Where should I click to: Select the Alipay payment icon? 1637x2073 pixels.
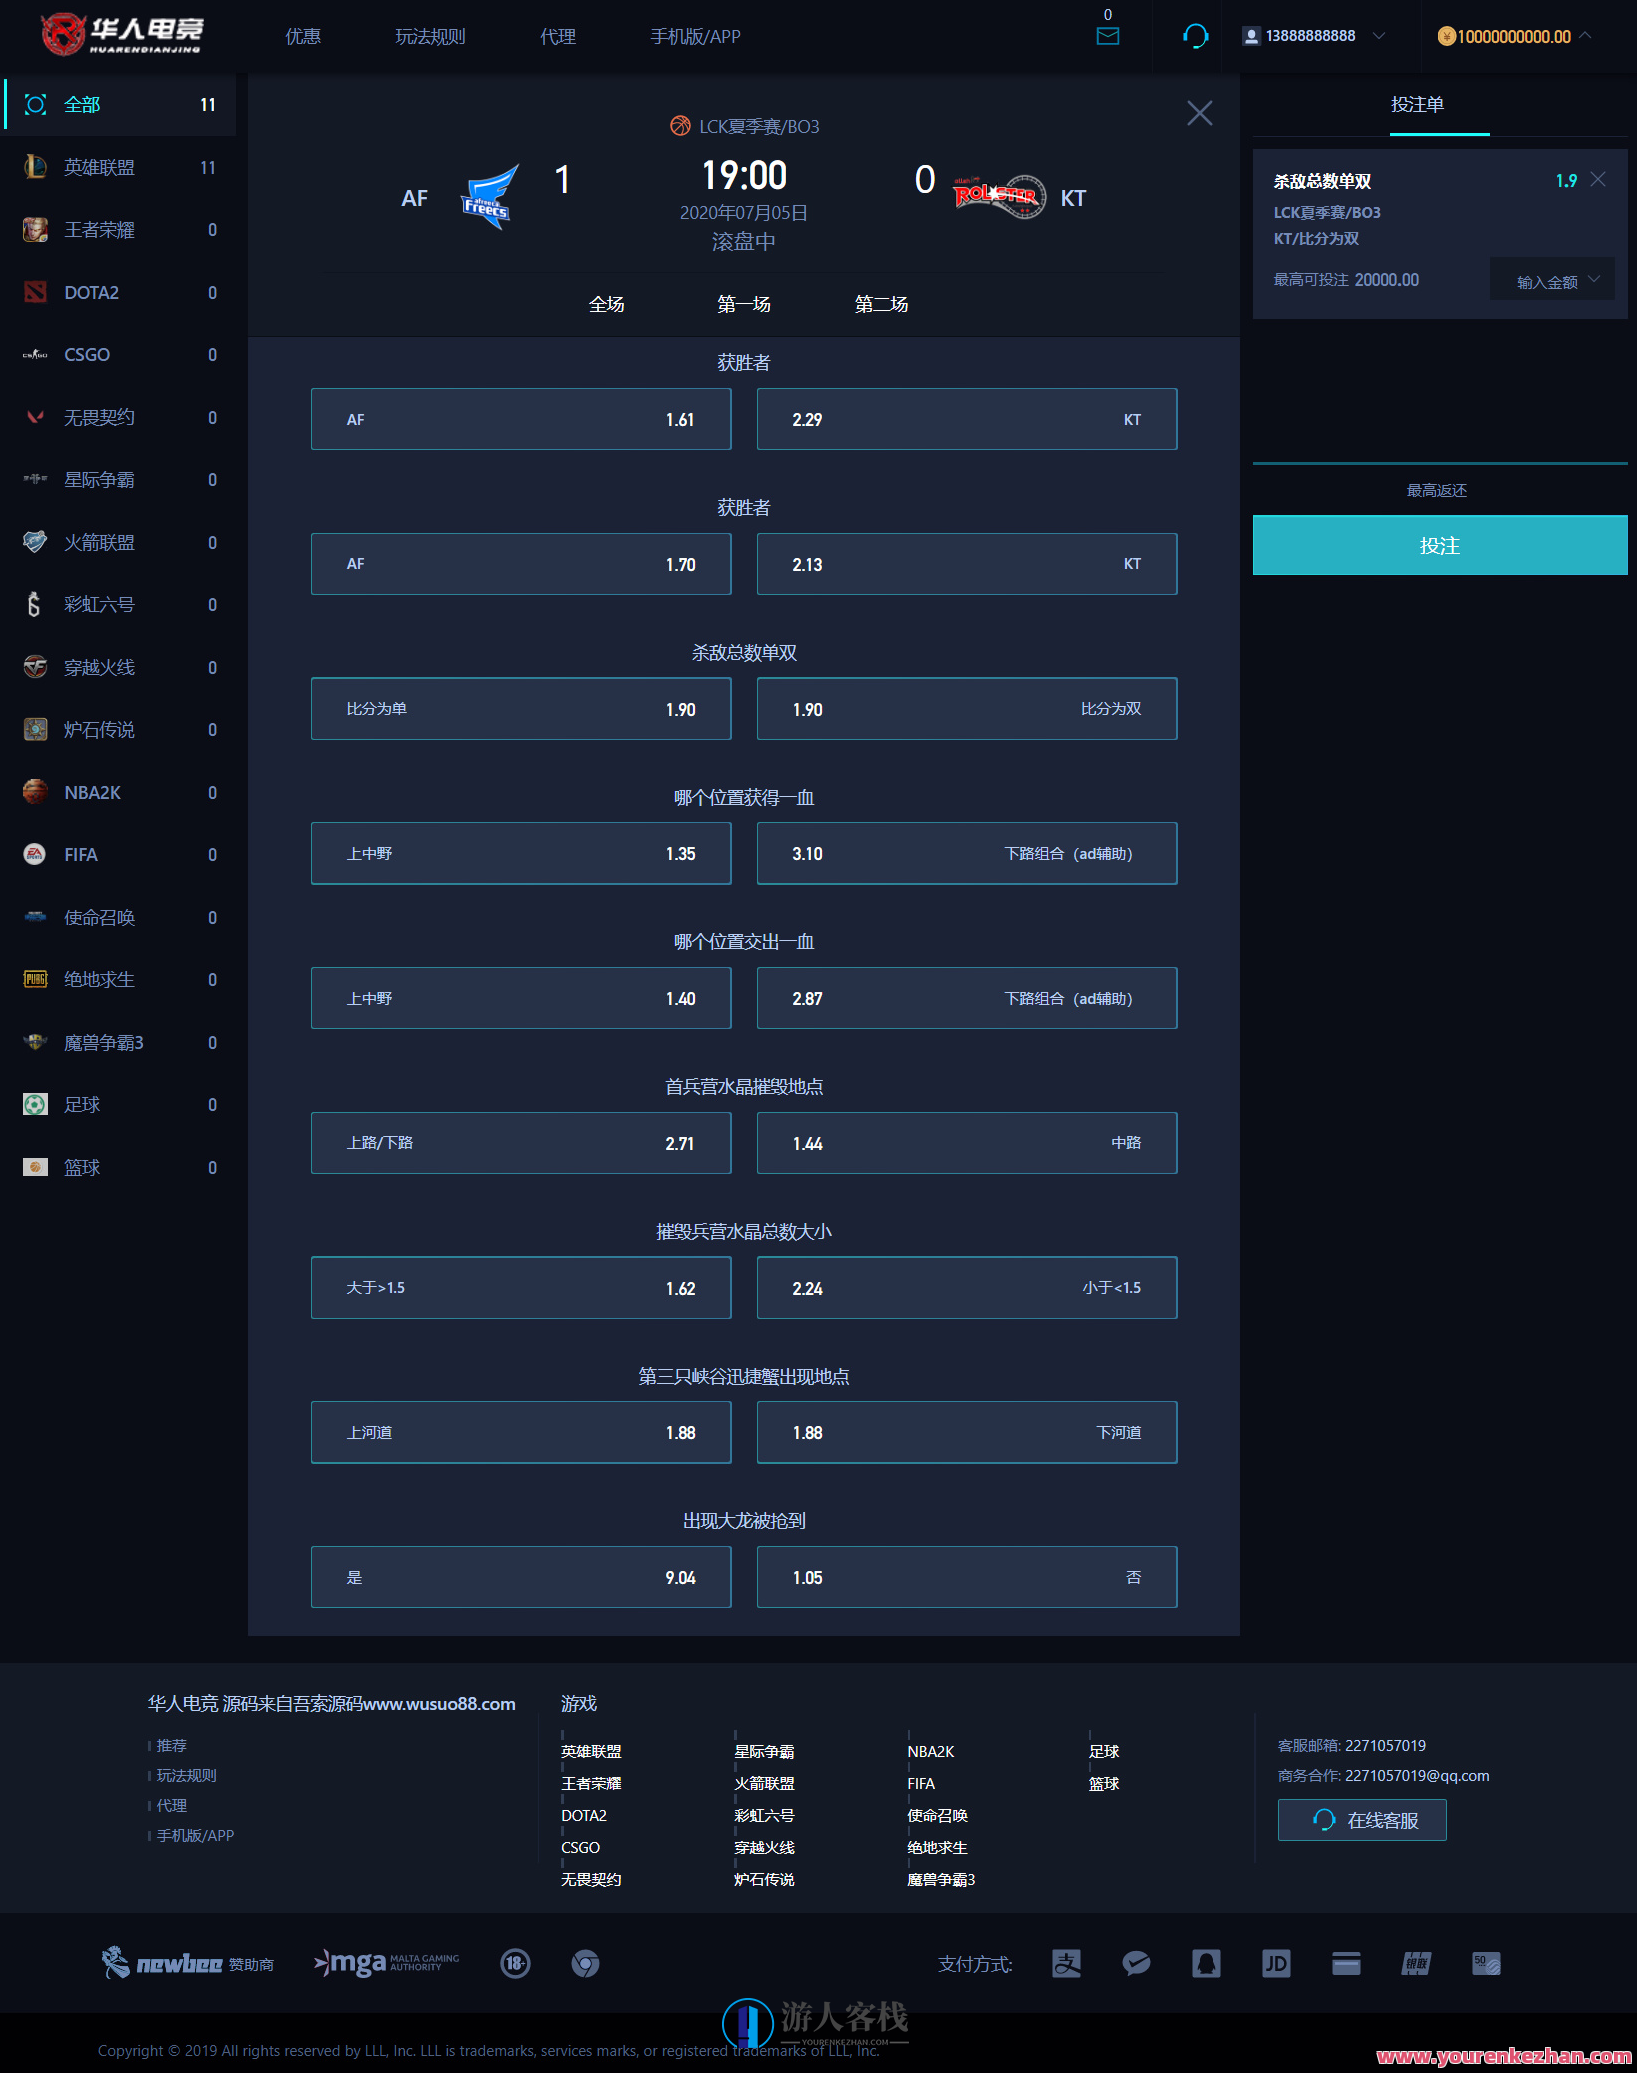pos(1066,1963)
